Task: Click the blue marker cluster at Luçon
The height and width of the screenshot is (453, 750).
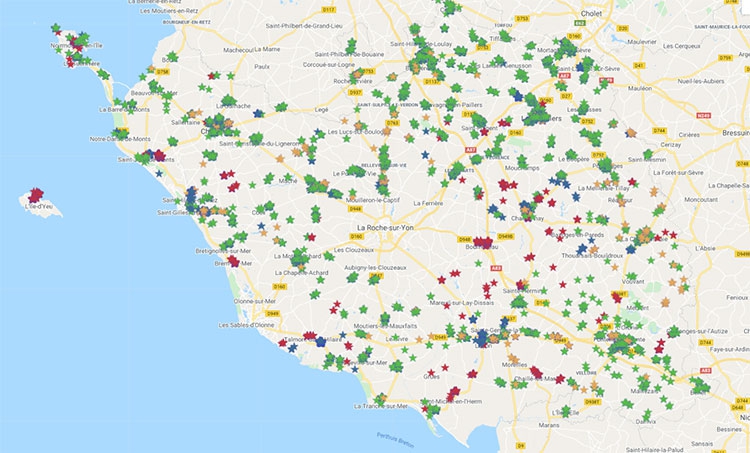Action: (x=481, y=339)
